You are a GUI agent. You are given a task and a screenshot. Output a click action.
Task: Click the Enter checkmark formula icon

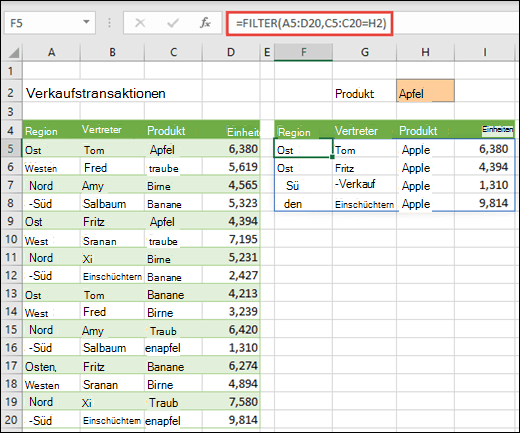point(173,23)
